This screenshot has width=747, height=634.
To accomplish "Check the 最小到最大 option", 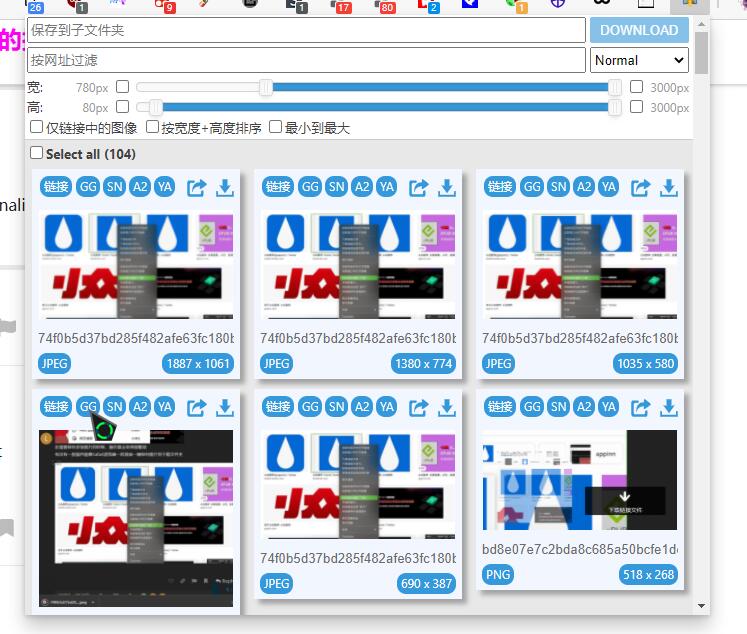I will point(276,128).
